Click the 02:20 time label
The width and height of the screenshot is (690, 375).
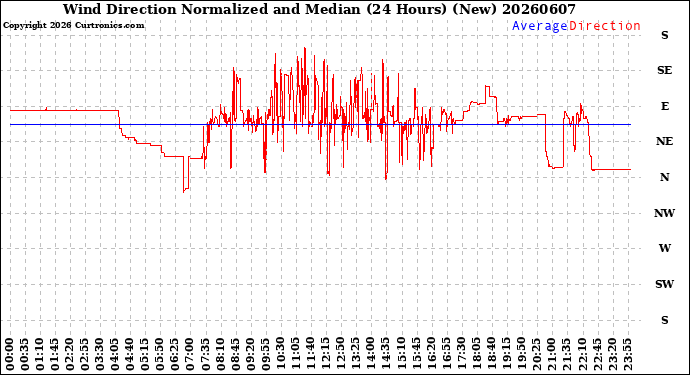70,354
